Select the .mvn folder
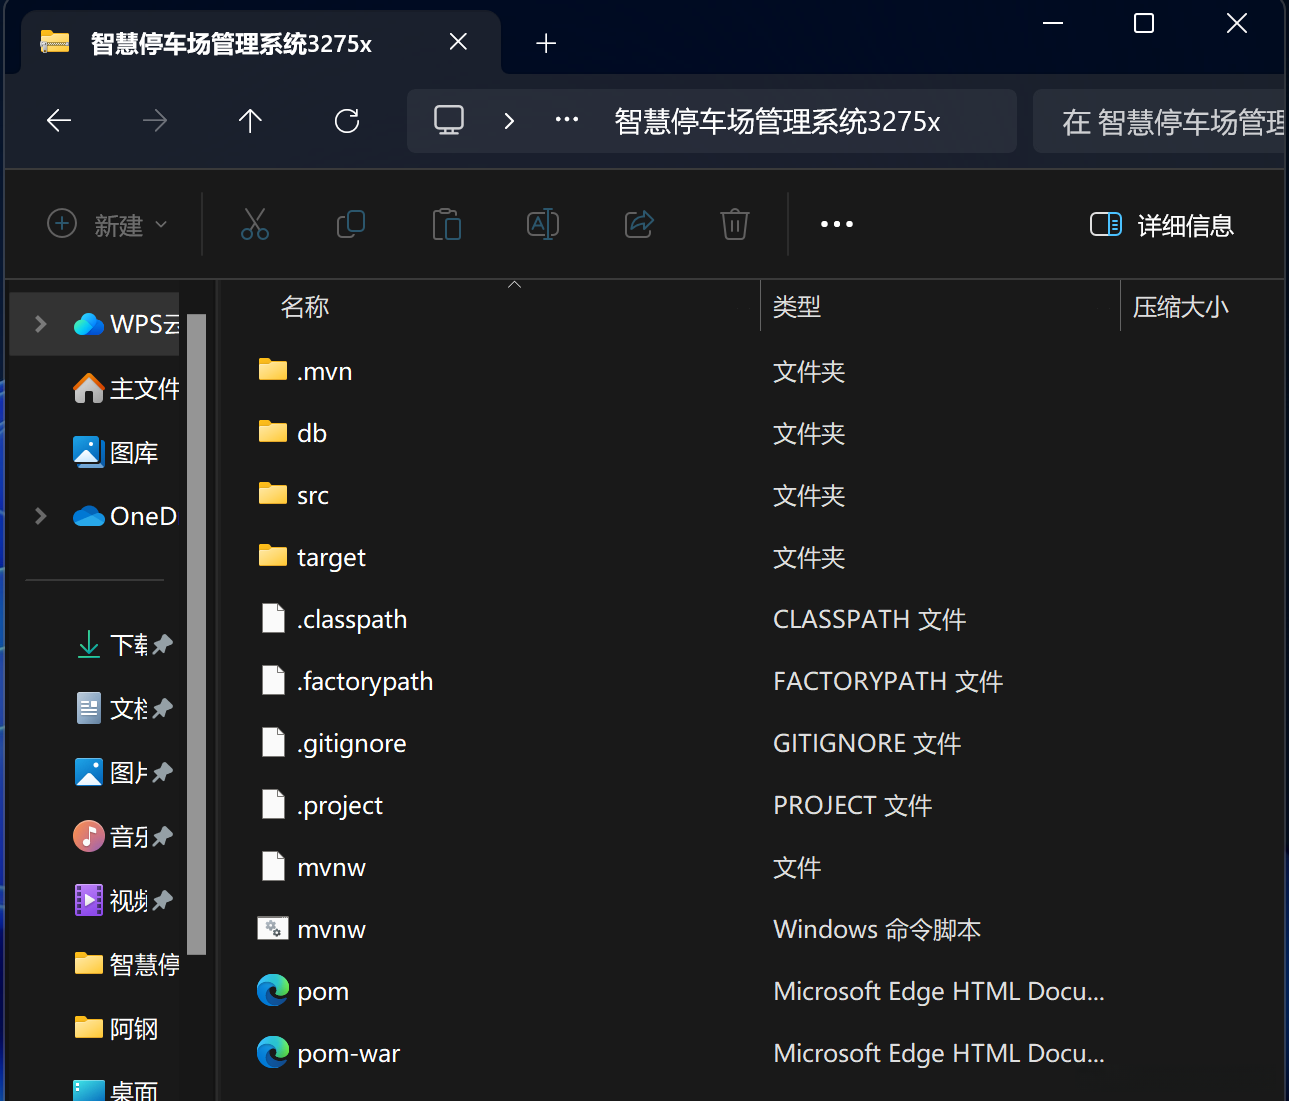1289x1101 pixels. tap(305, 371)
